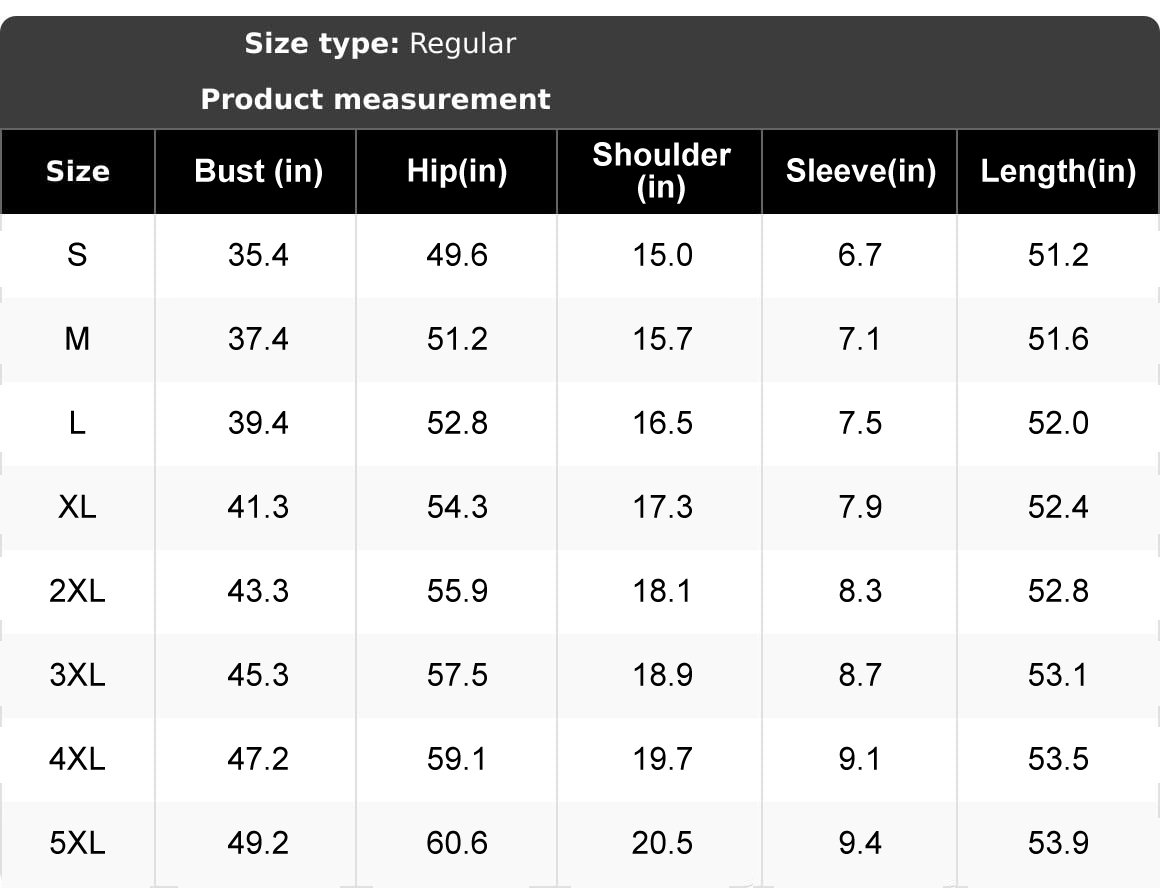Screen dimensions: 1160x888
Task: Select the L size row label
Action: [78, 423]
